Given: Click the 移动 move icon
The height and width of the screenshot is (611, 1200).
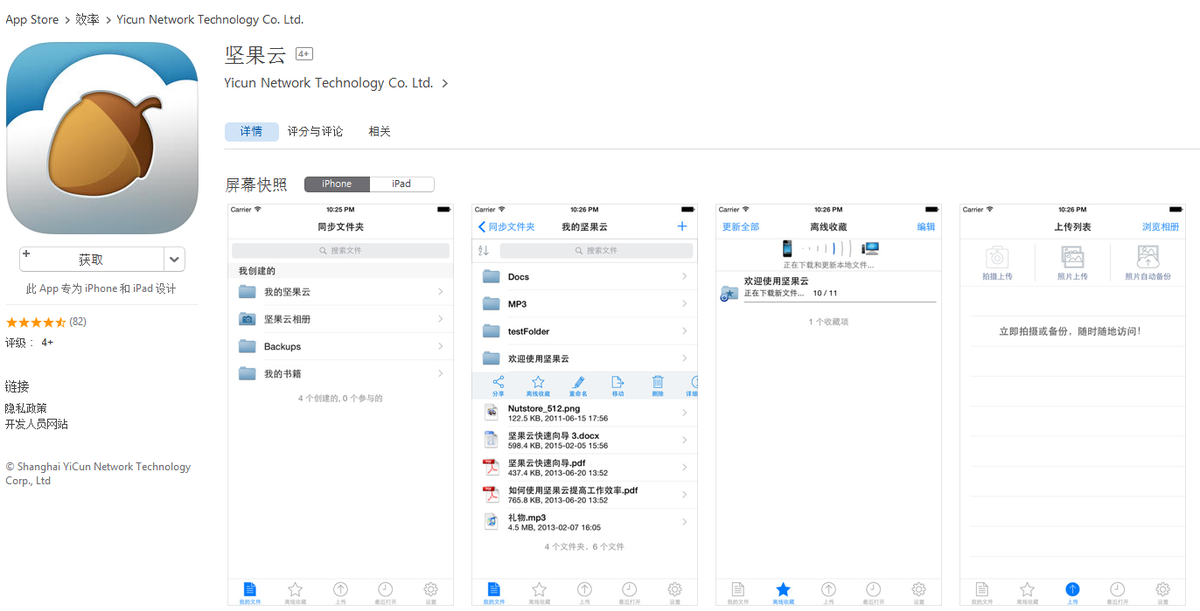Looking at the screenshot, I should pos(618,382).
